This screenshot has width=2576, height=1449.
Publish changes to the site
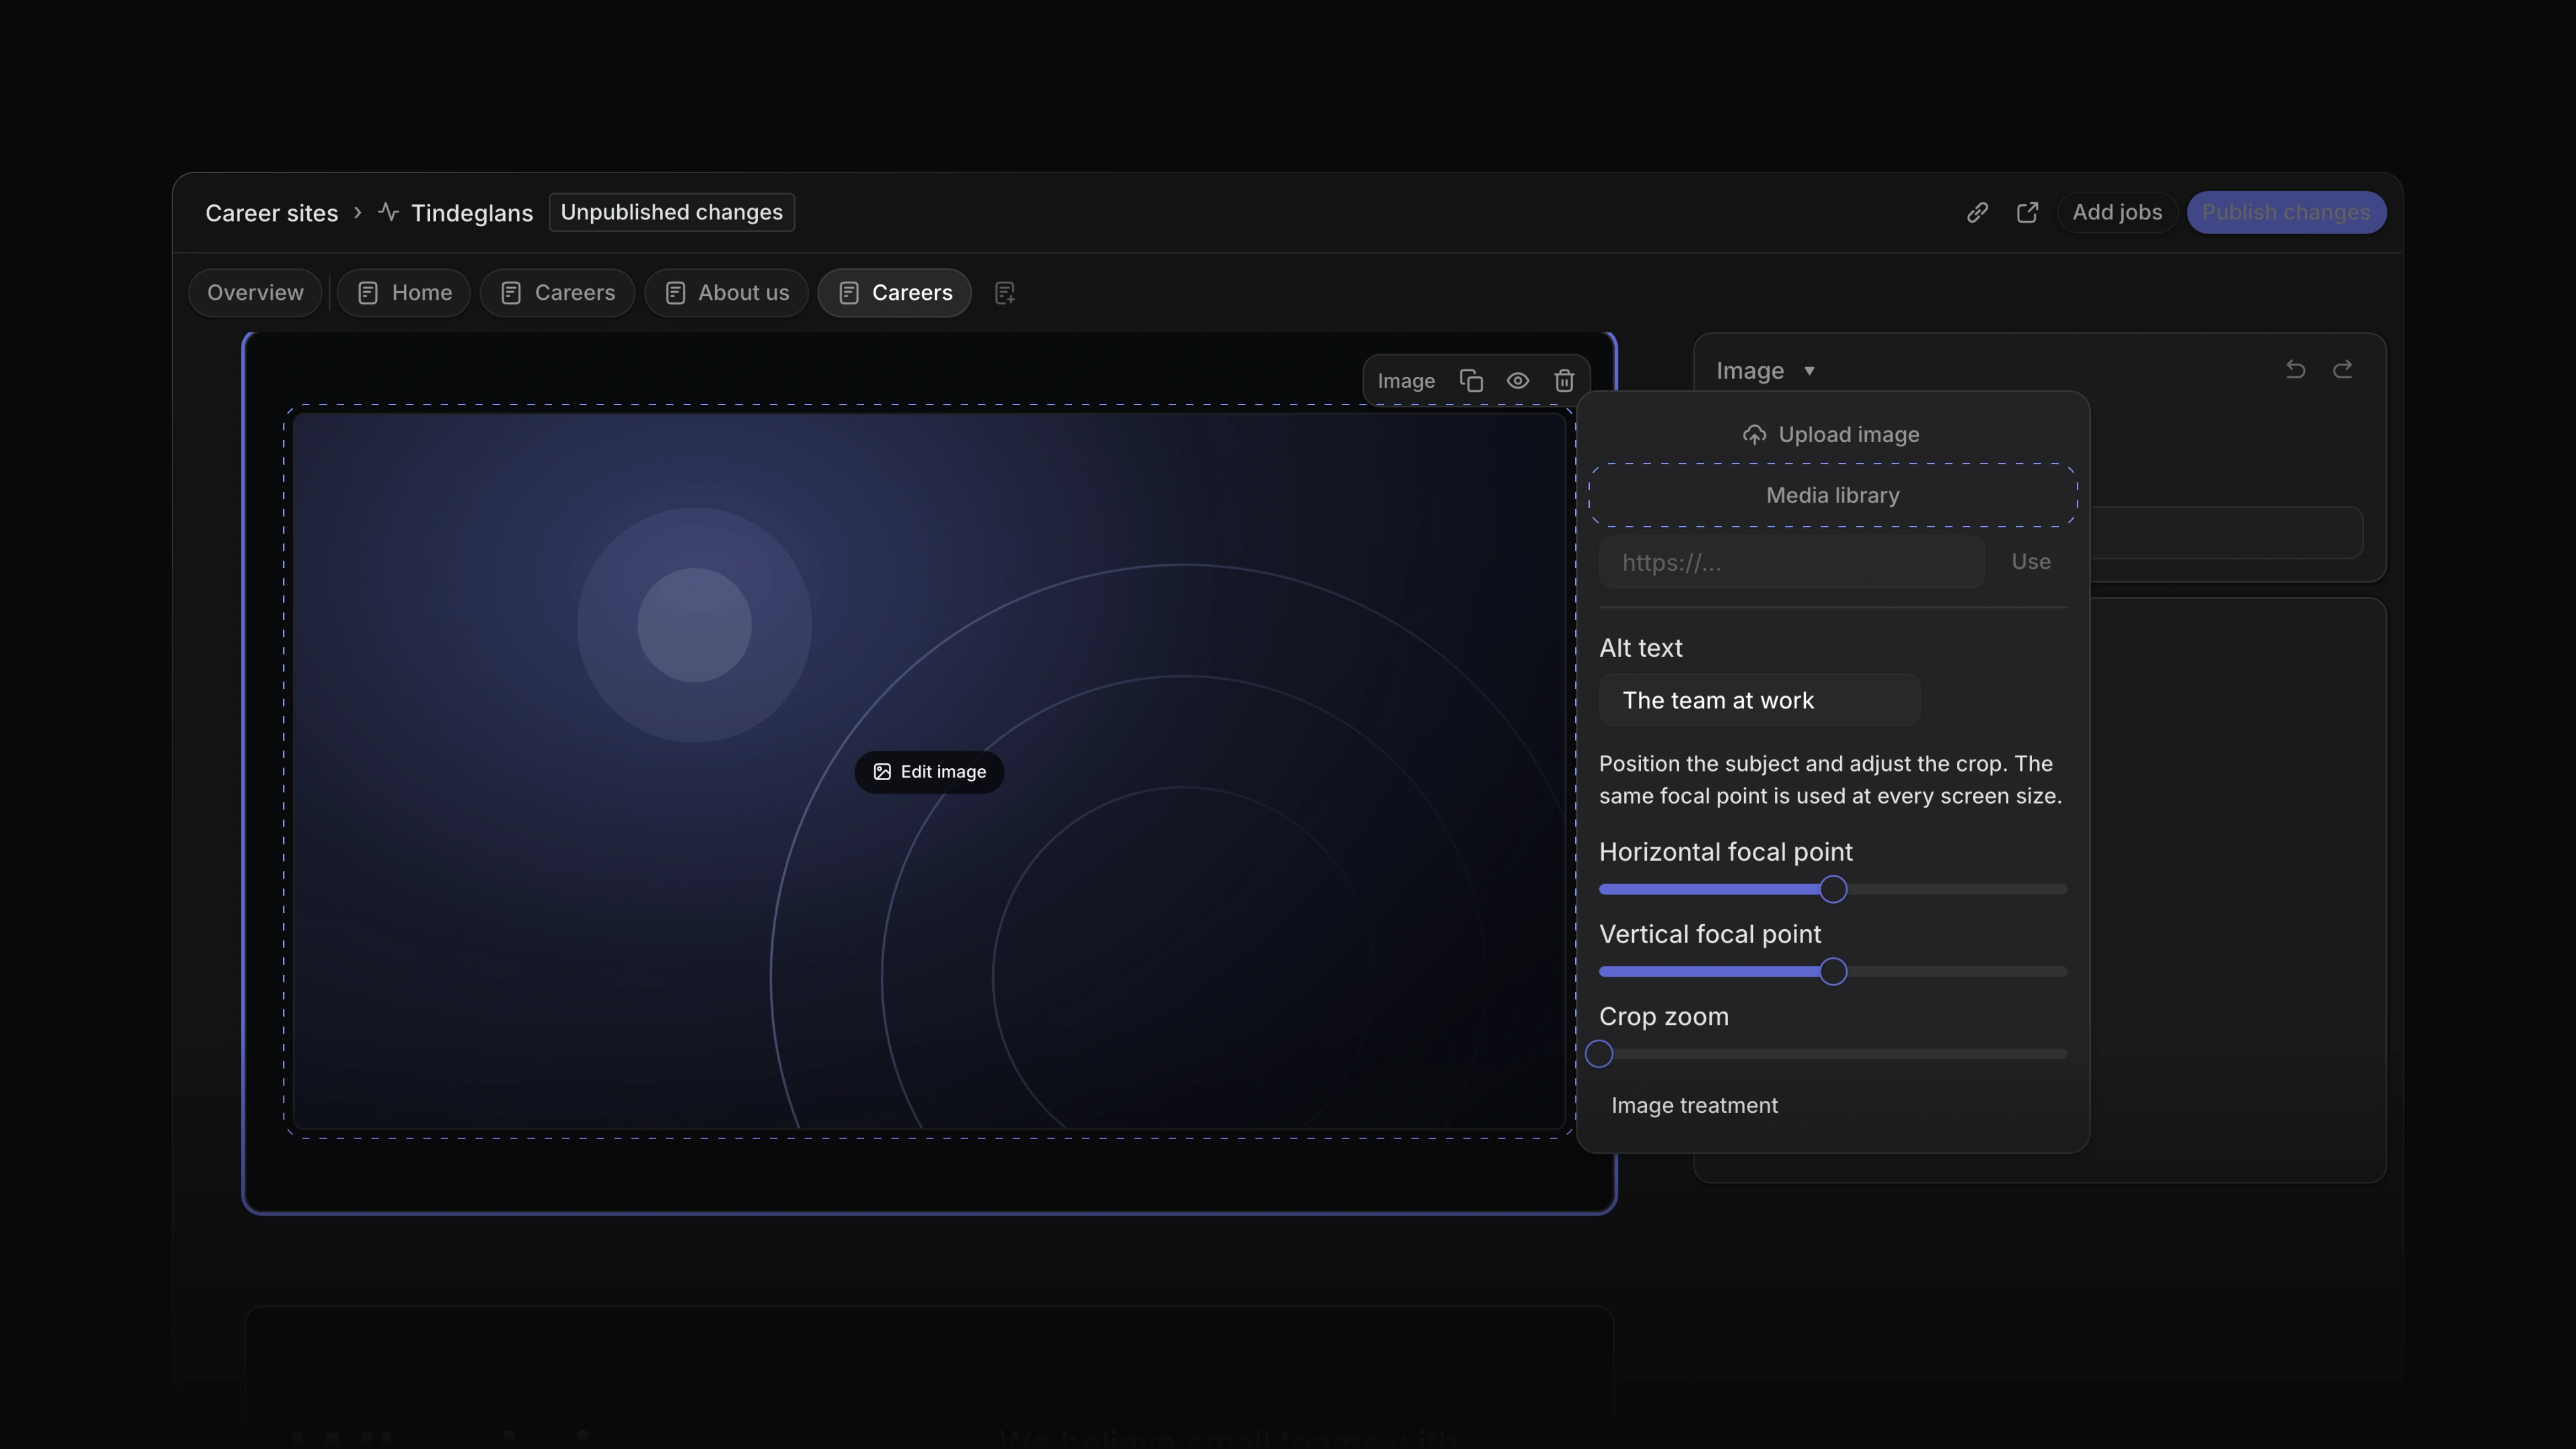(x=2286, y=212)
